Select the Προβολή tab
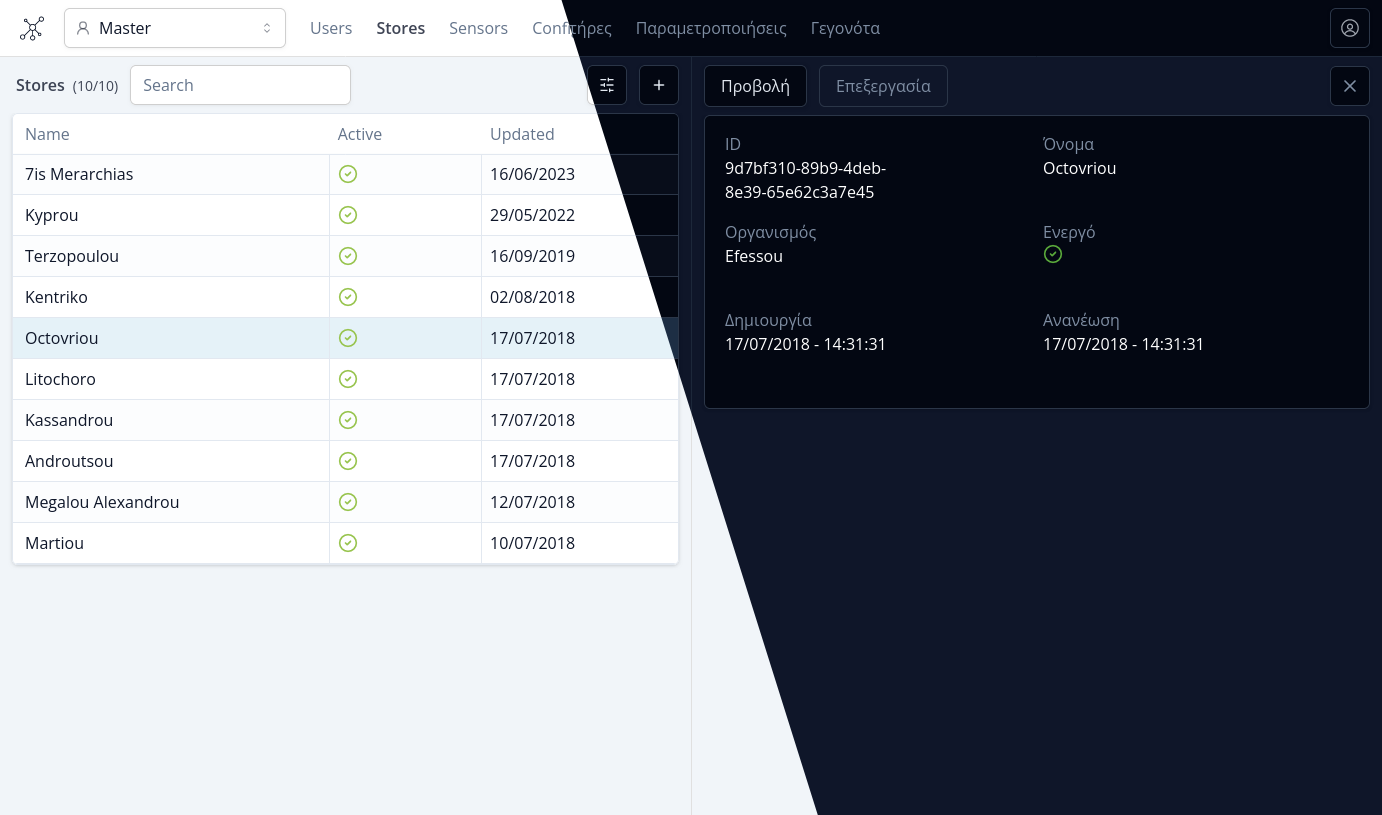Viewport: 1382px width, 815px height. tap(755, 86)
